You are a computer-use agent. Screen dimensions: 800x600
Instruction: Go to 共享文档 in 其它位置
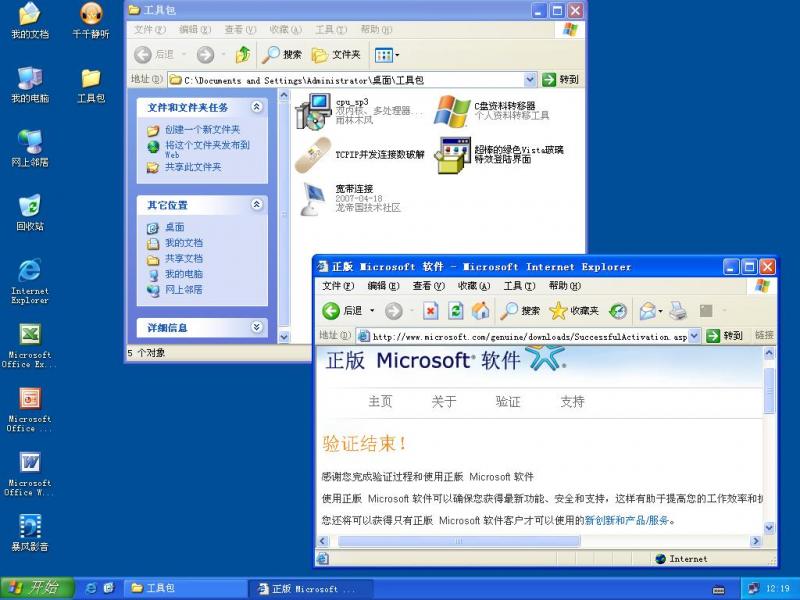(184, 259)
